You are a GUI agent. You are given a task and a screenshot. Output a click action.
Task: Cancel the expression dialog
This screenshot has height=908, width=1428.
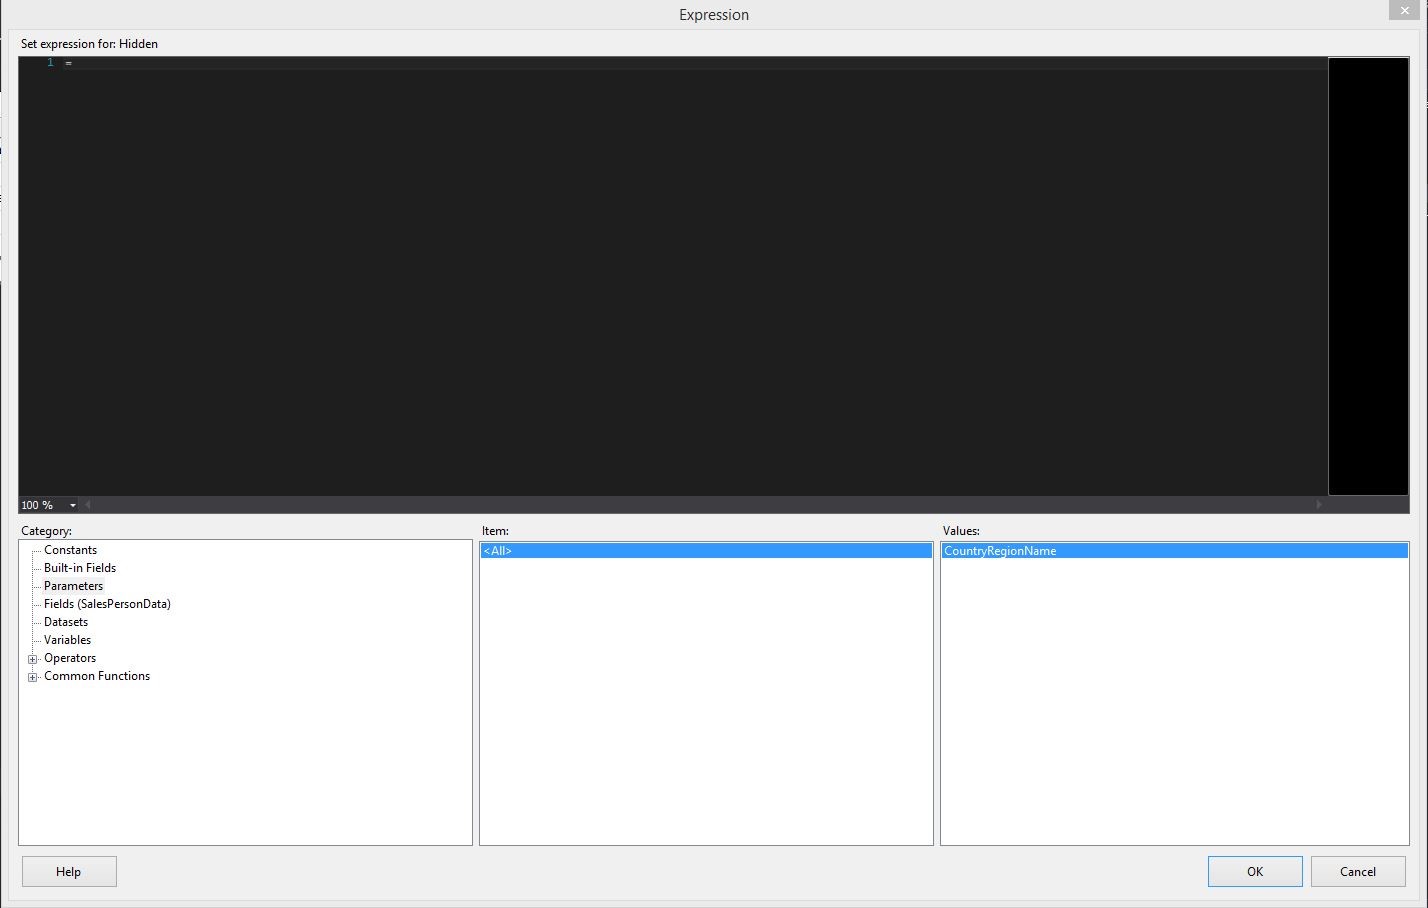coord(1357,871)
